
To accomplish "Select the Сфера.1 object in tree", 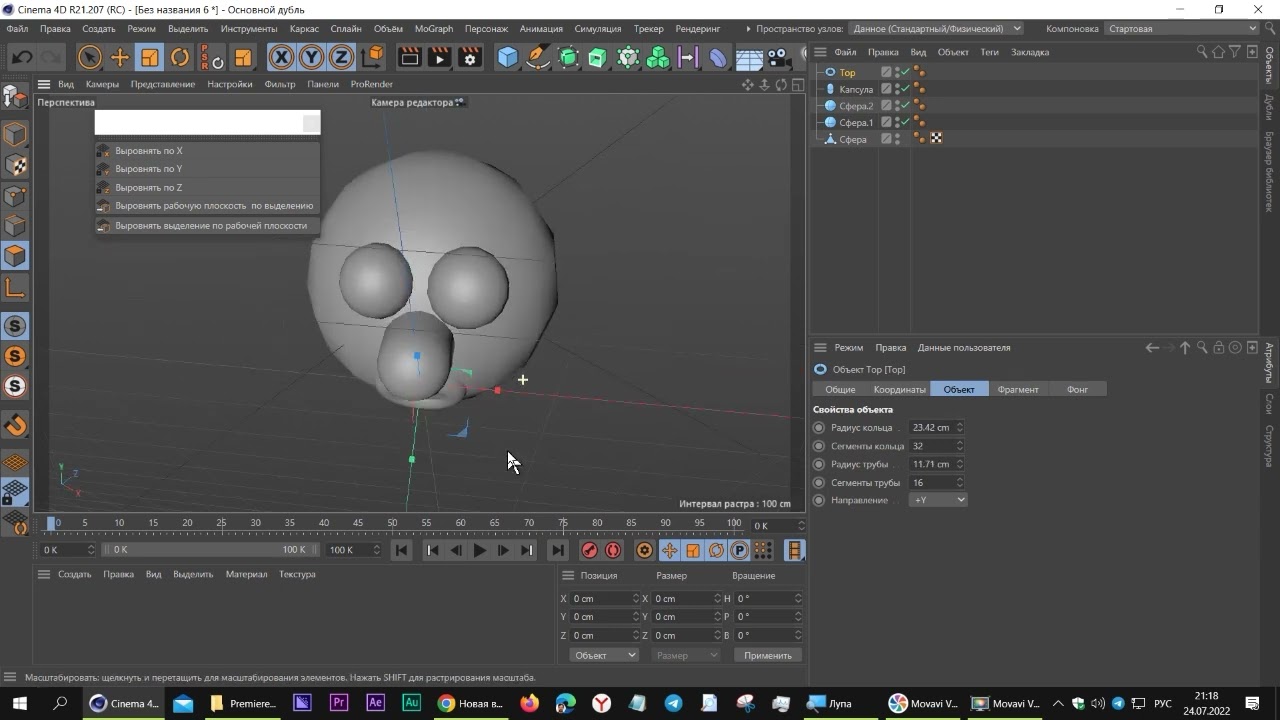I will (x=856, y=123).
